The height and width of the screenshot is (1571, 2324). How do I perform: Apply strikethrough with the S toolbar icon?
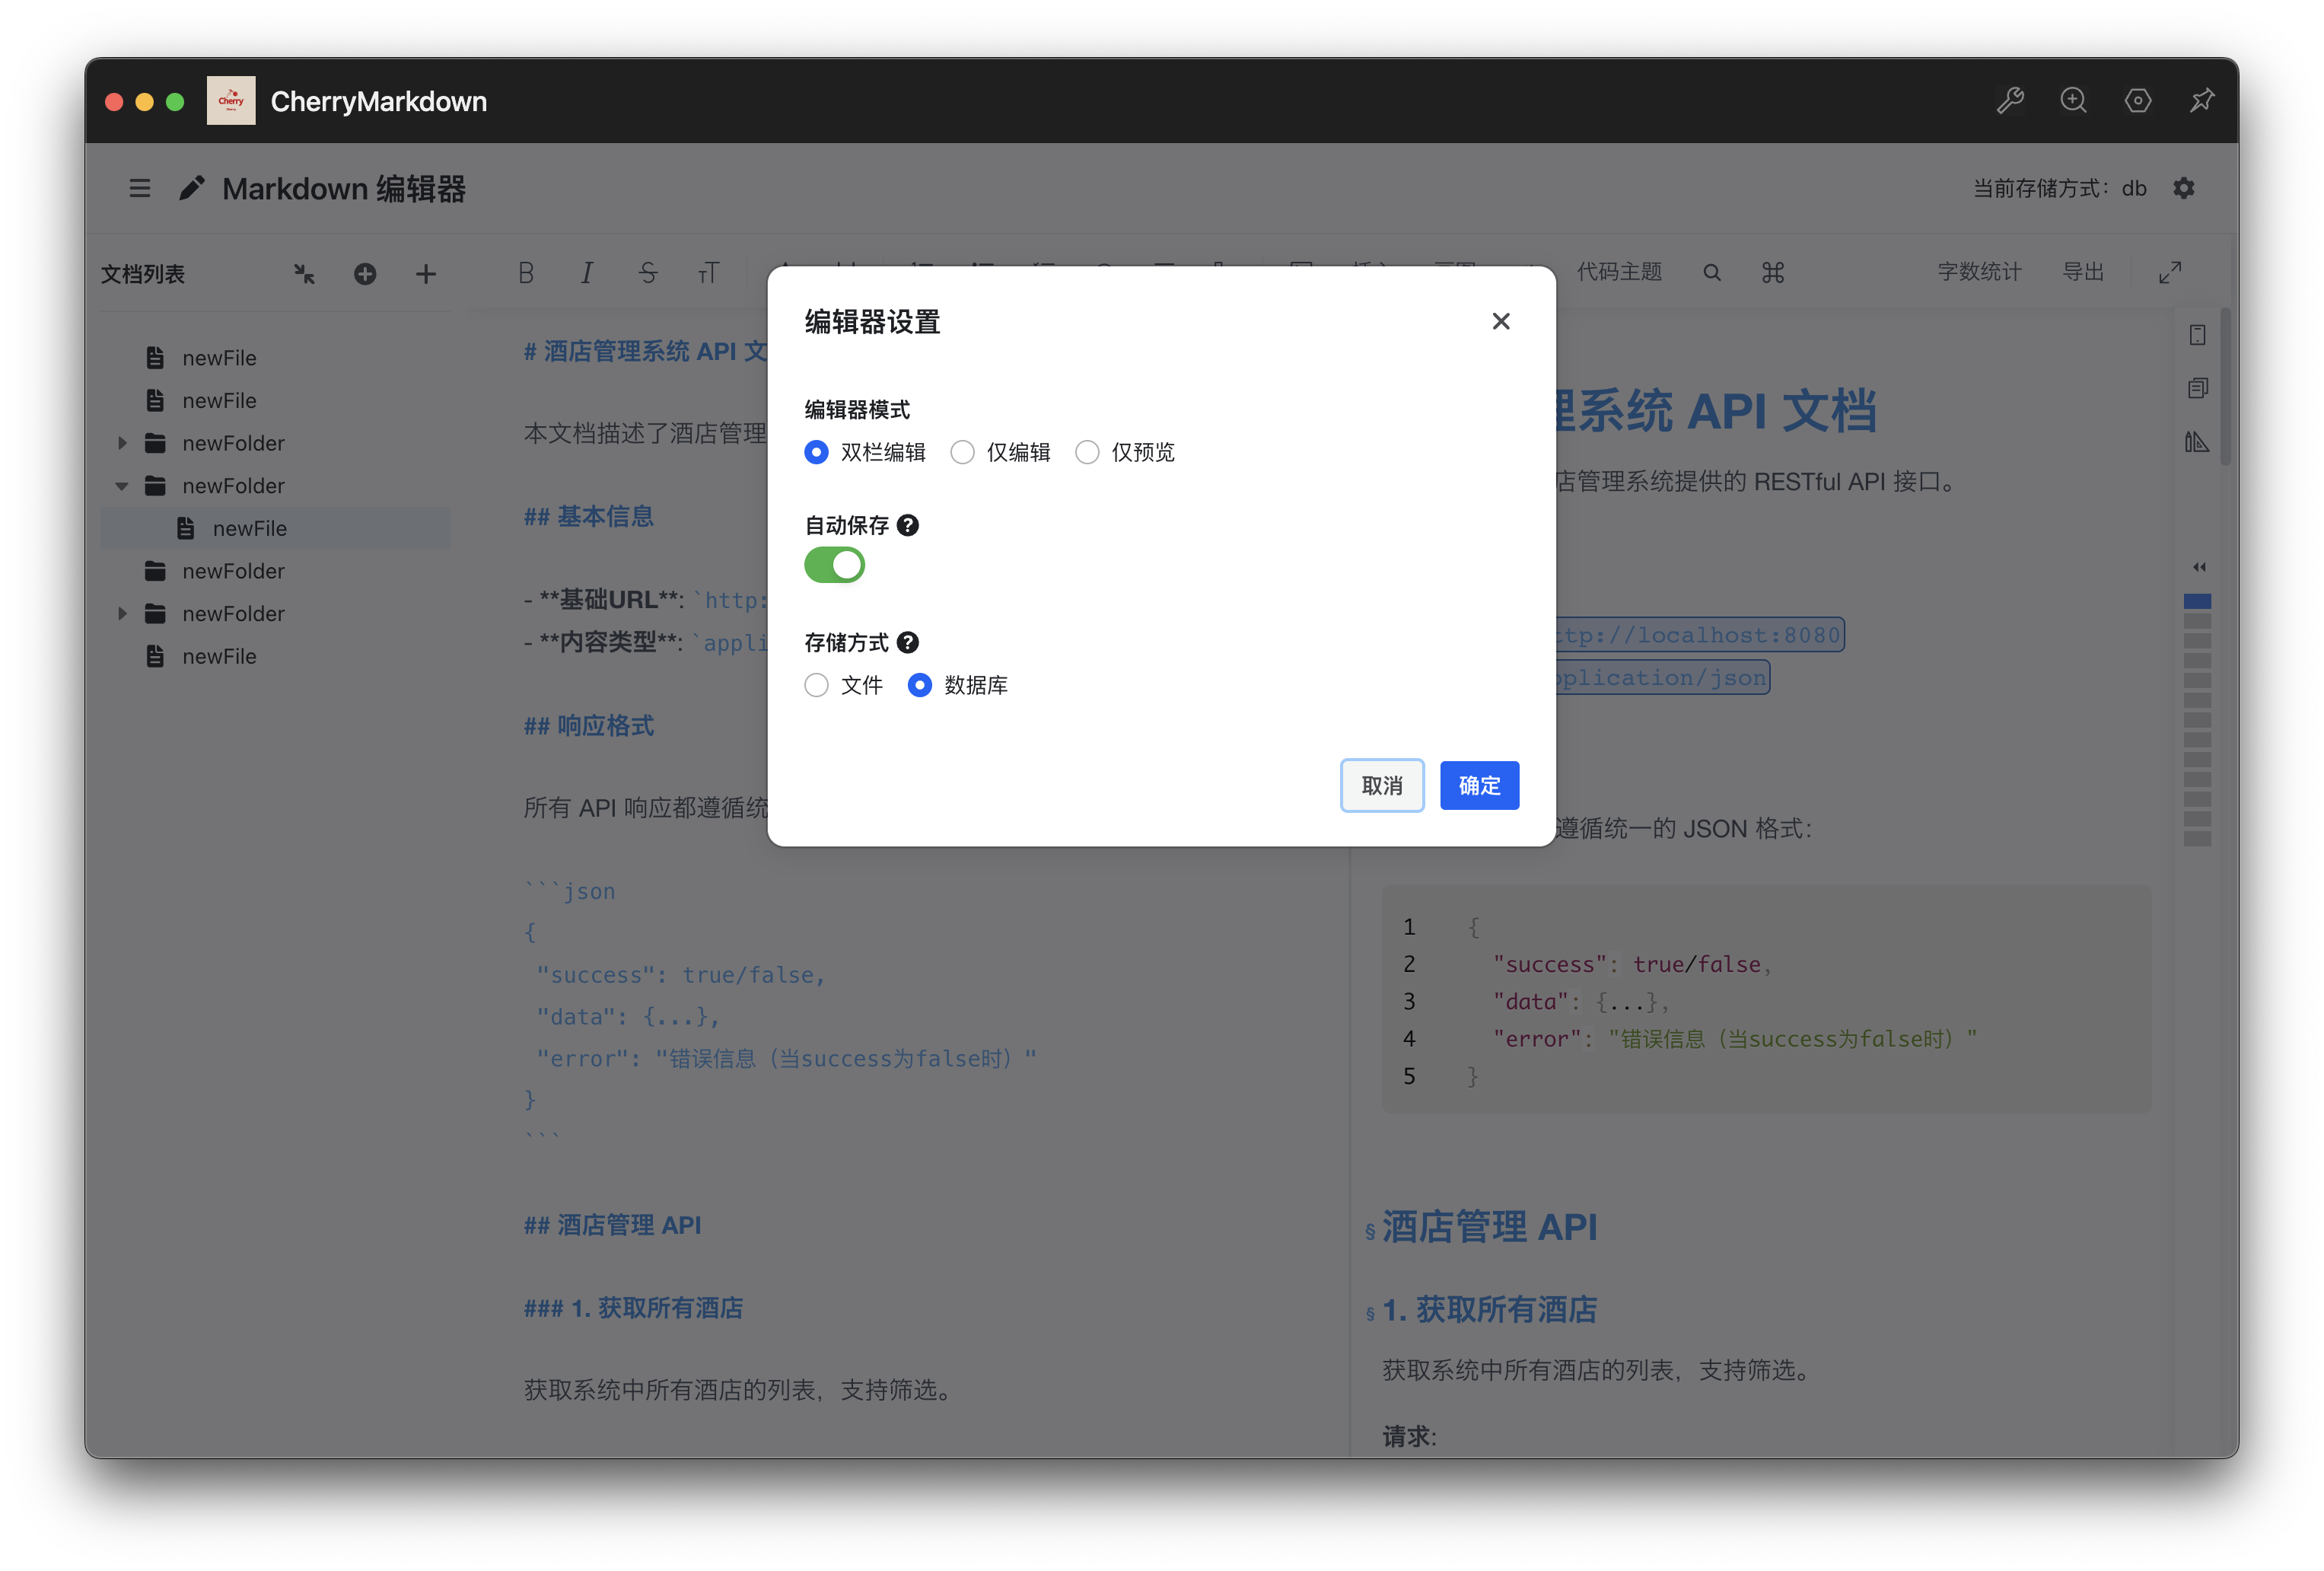pos(648,273)
